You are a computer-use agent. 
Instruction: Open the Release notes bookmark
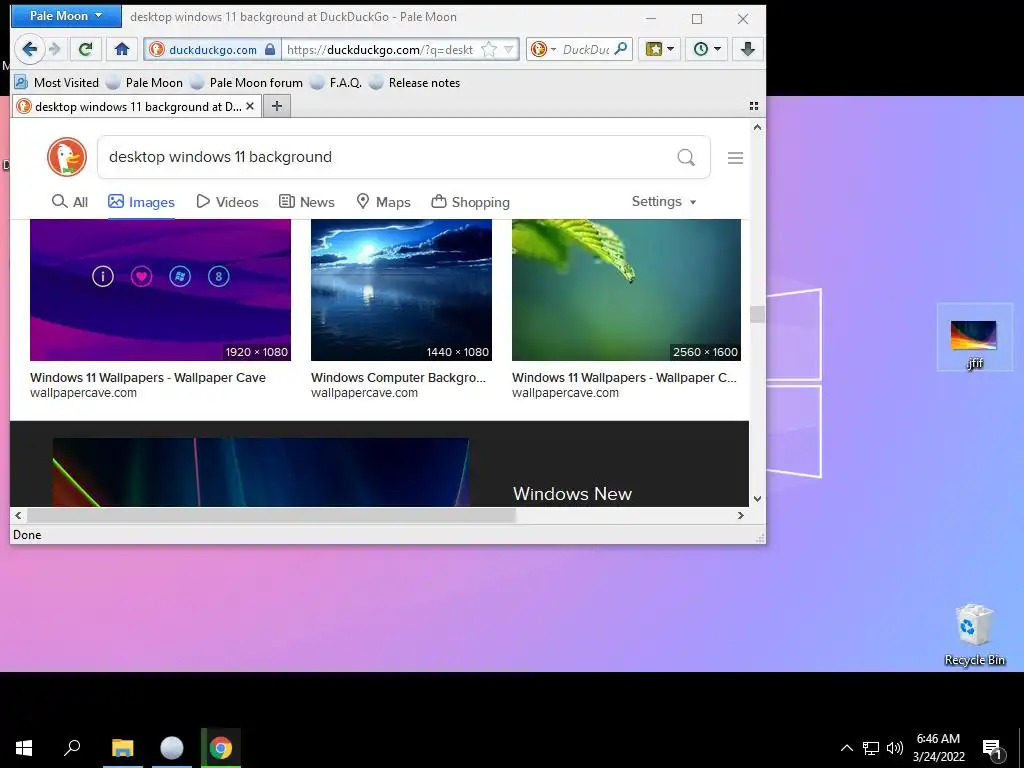(415, 83)
